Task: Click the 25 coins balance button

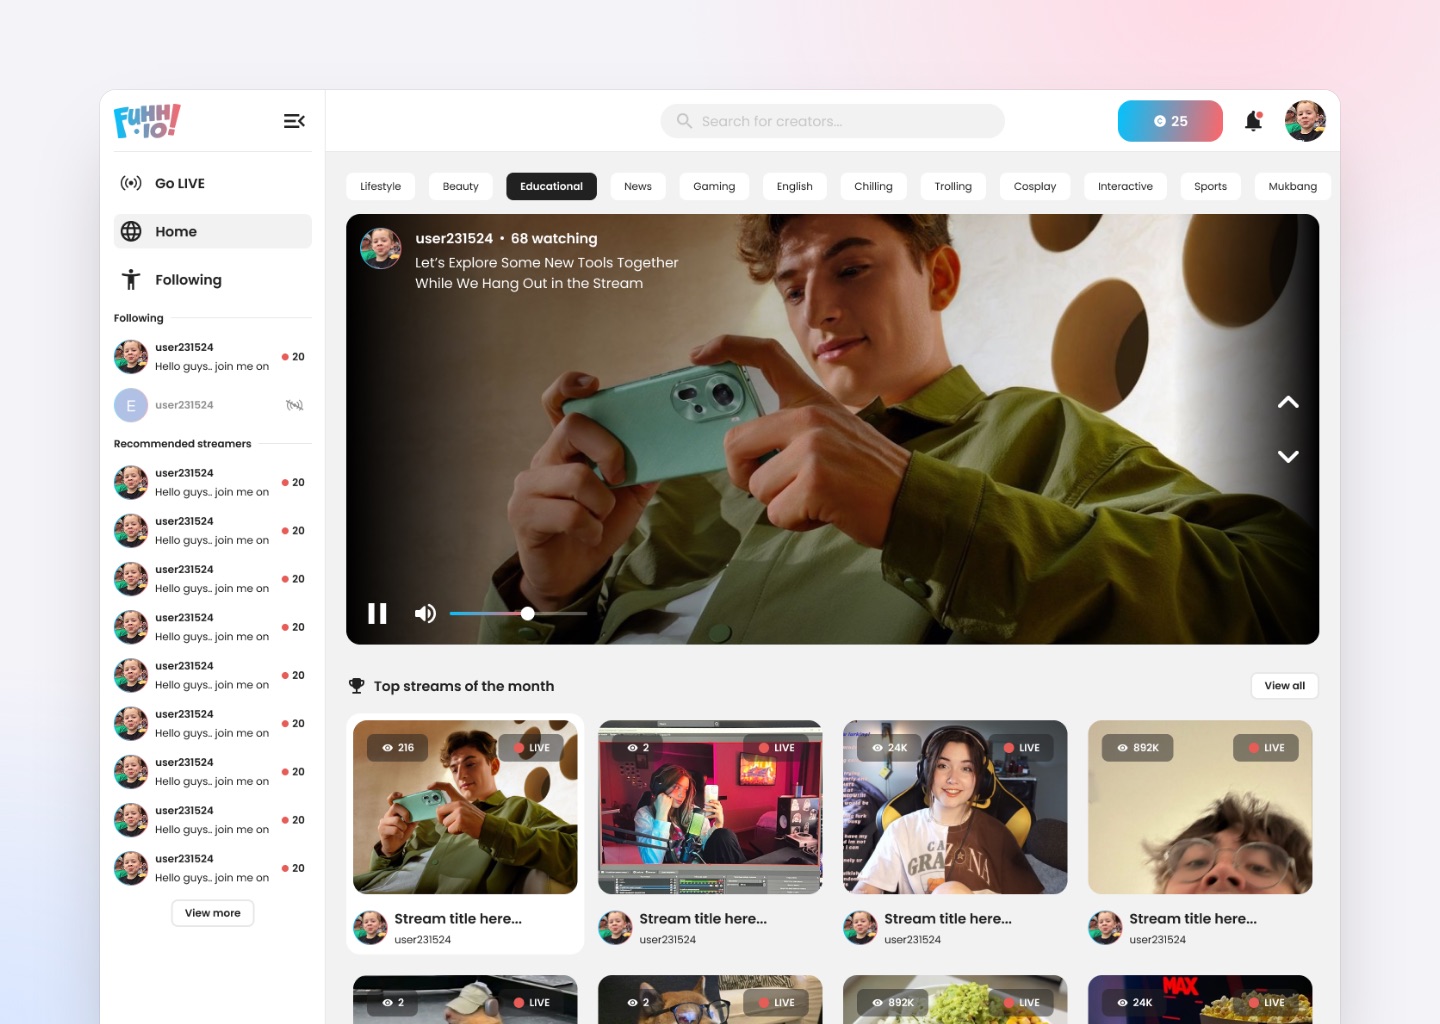Action: coord(1170,121)
